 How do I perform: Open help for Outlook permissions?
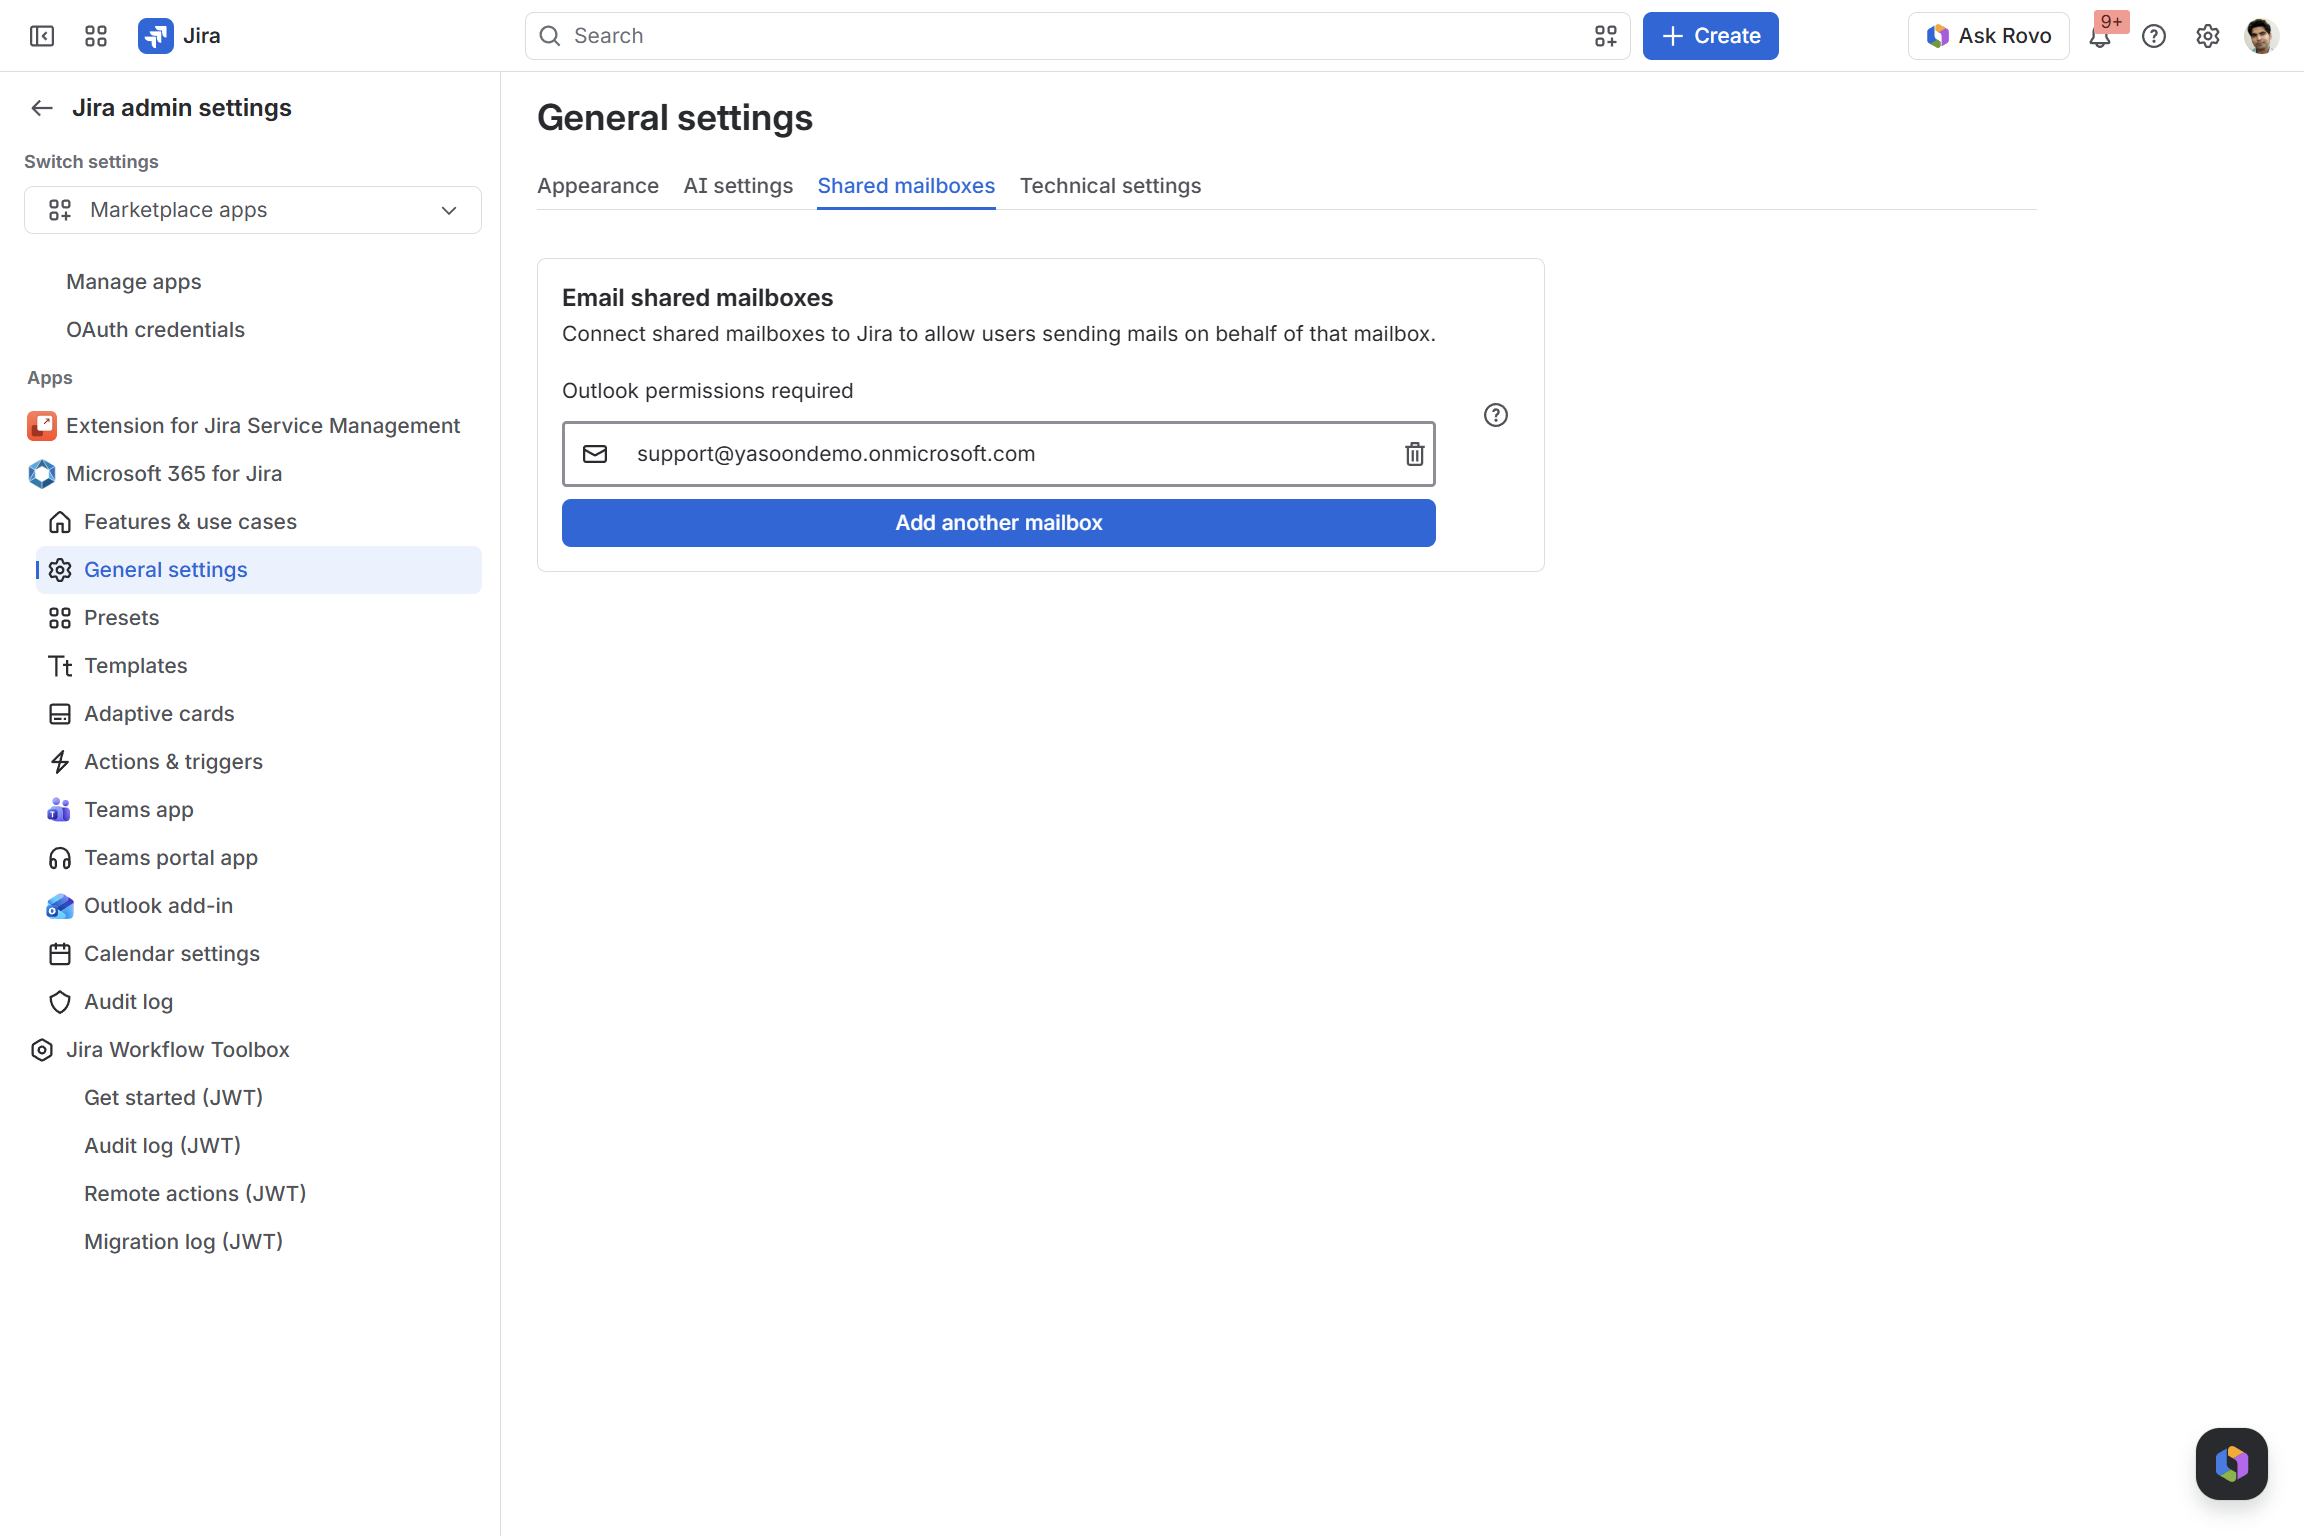pos(1496,415)
